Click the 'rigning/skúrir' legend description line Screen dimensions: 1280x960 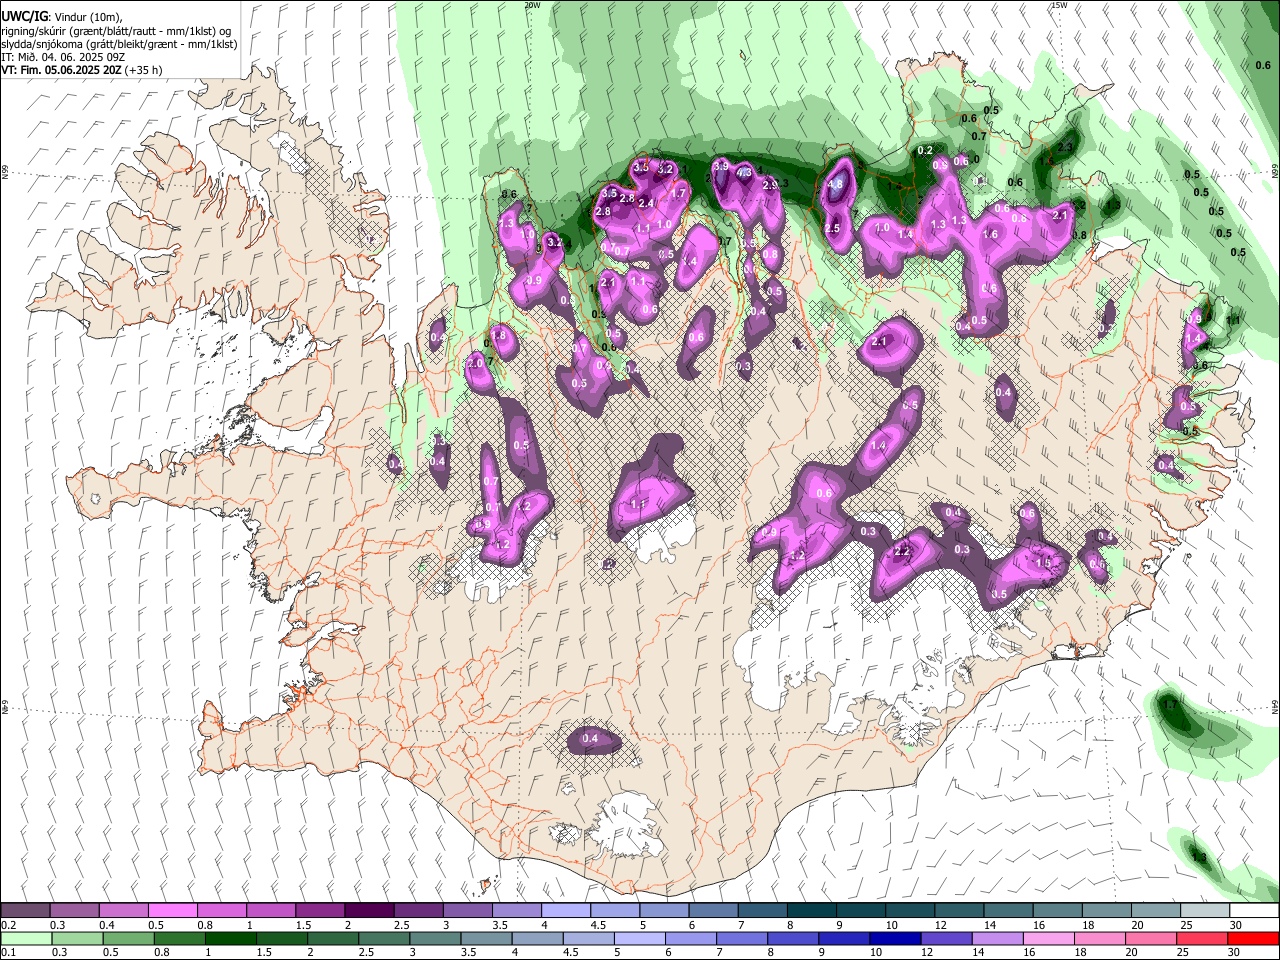click(x=115, y=31)
